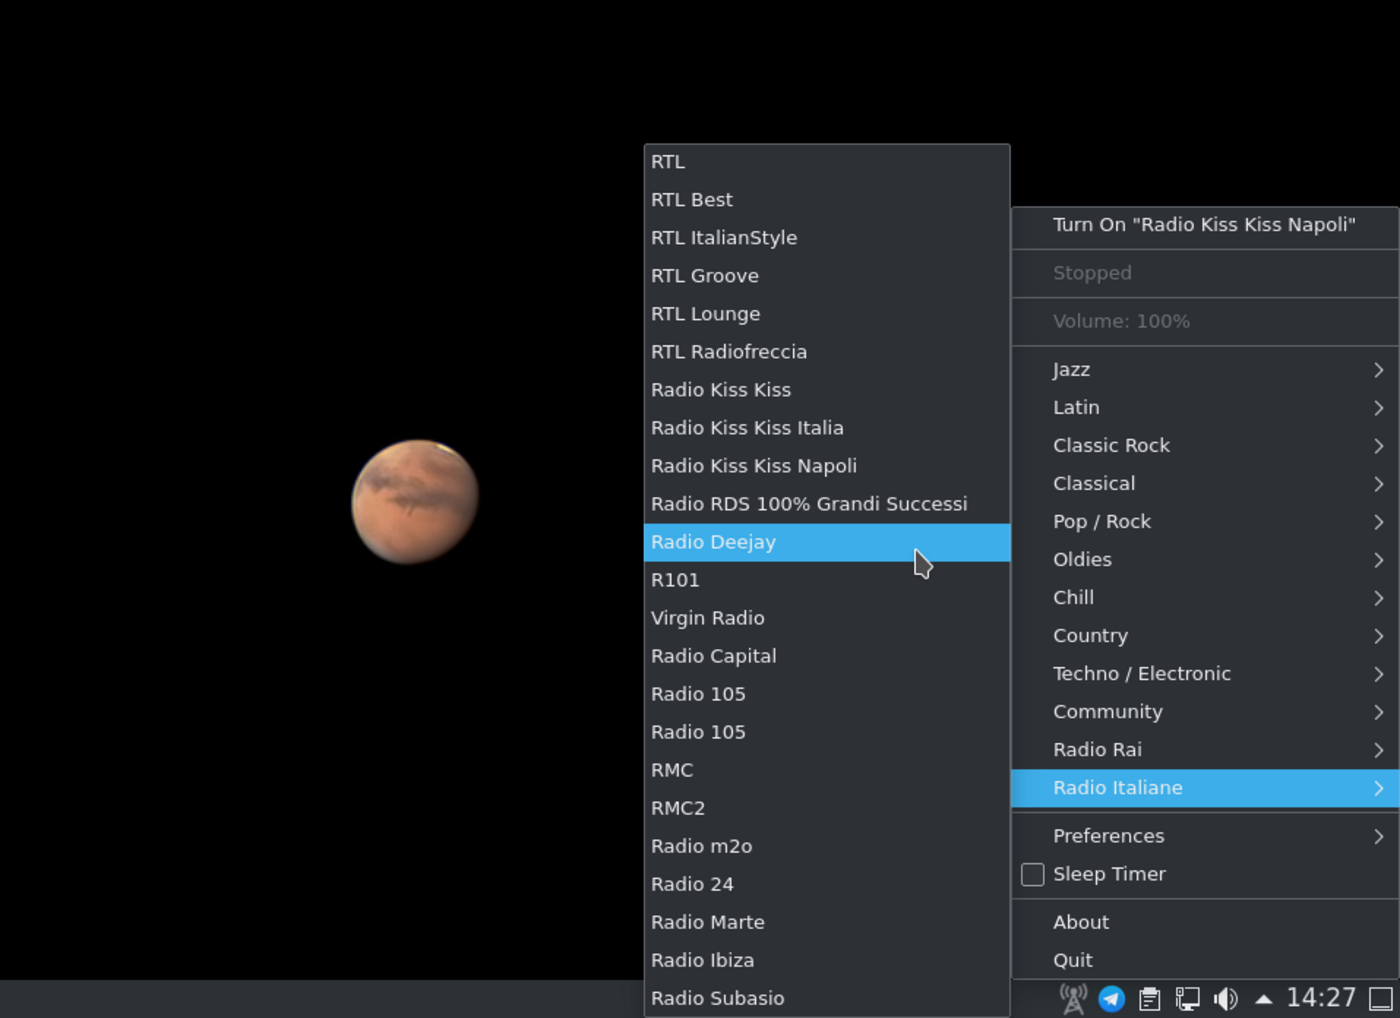
Task: Open the About entry
Action: (x=1080, y=922)
